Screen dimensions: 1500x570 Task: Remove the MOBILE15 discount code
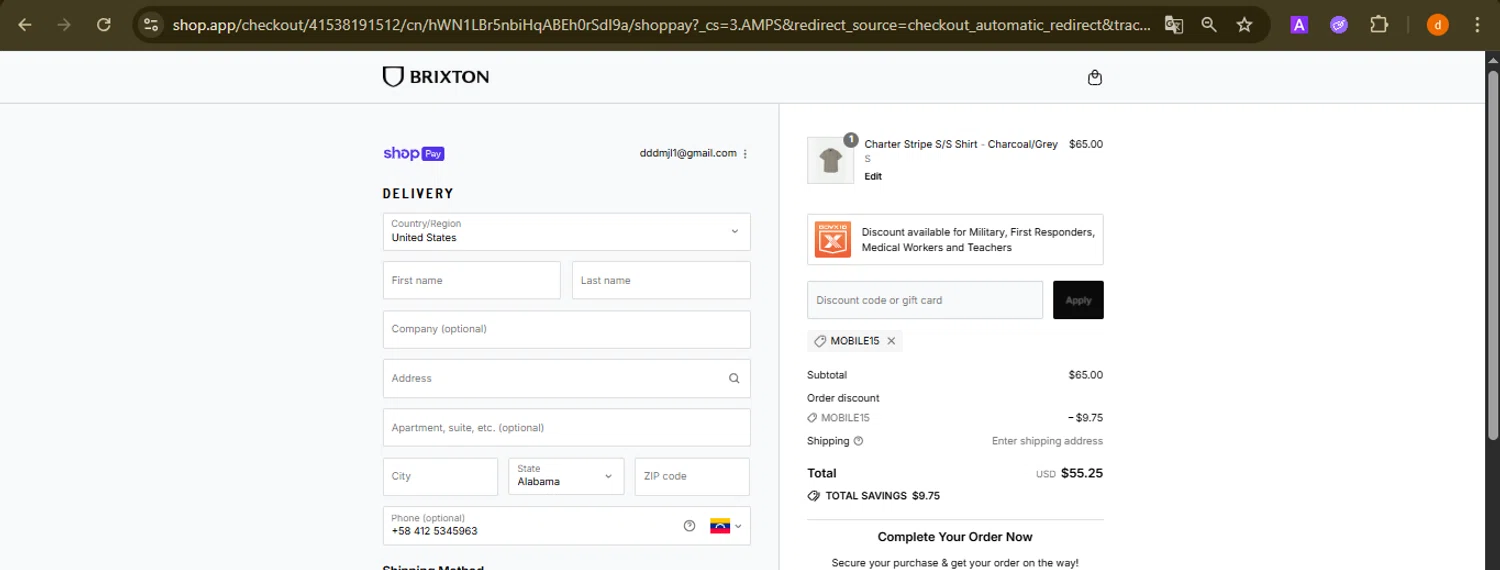tap(891, 341)
